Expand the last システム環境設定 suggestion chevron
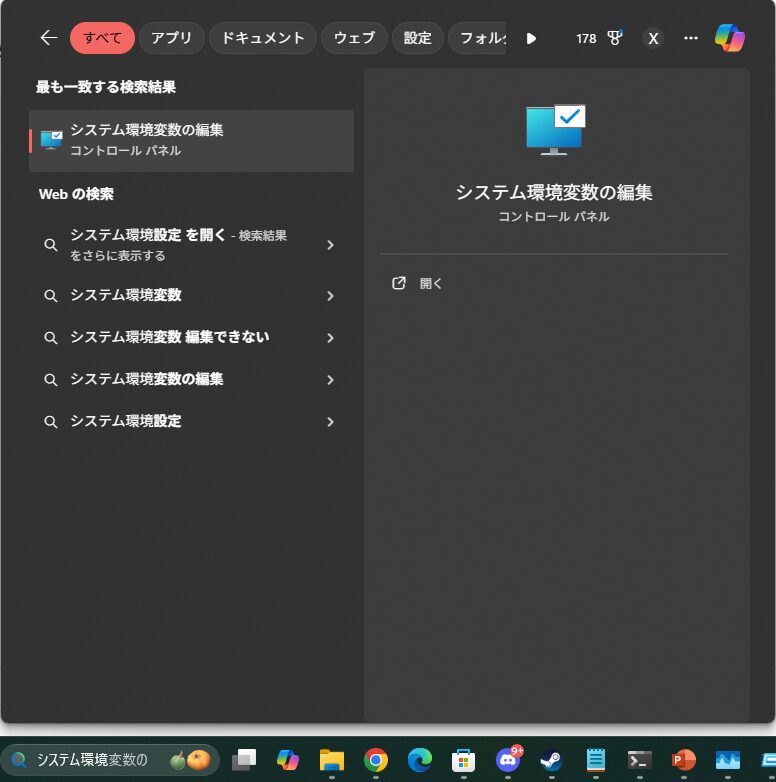Image resolution: width=776 pixels, height=782 pixels. coord(330,422)
